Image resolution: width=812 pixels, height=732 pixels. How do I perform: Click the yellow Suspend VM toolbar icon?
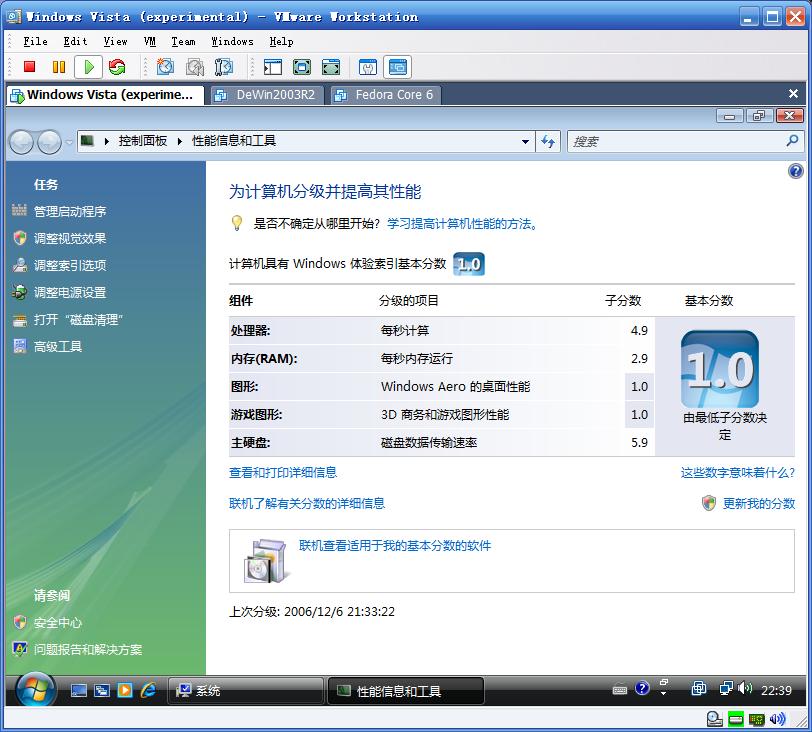tap(59, 67)
